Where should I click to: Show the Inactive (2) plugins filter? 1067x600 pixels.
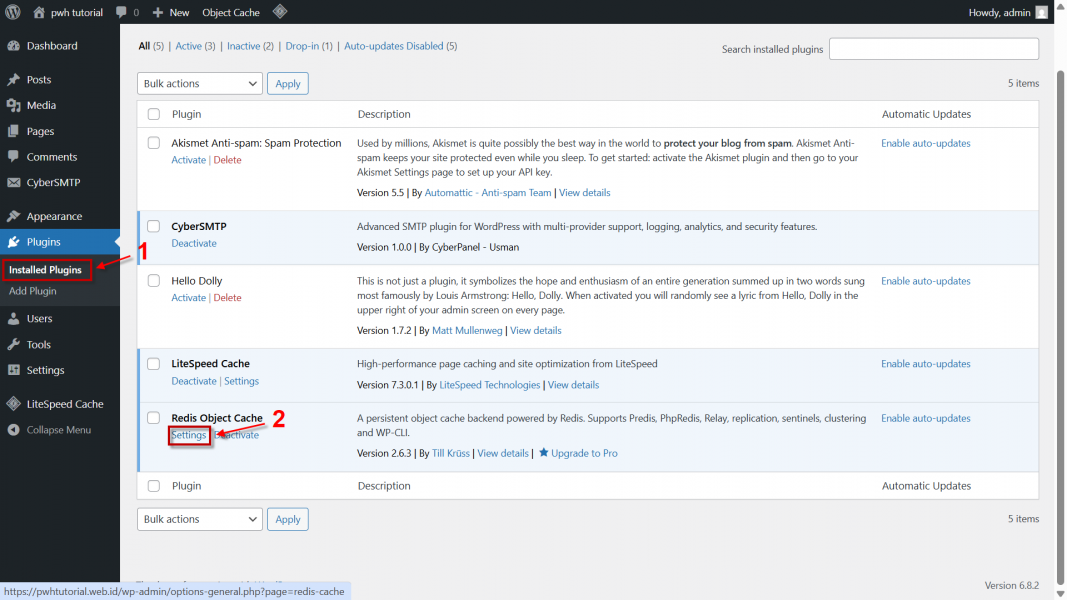click(250, 46)
